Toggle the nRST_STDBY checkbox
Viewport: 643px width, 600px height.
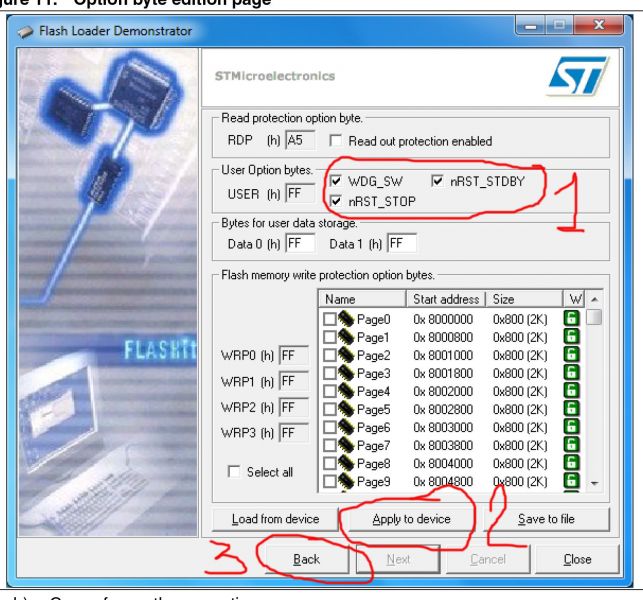pos(438,181)
